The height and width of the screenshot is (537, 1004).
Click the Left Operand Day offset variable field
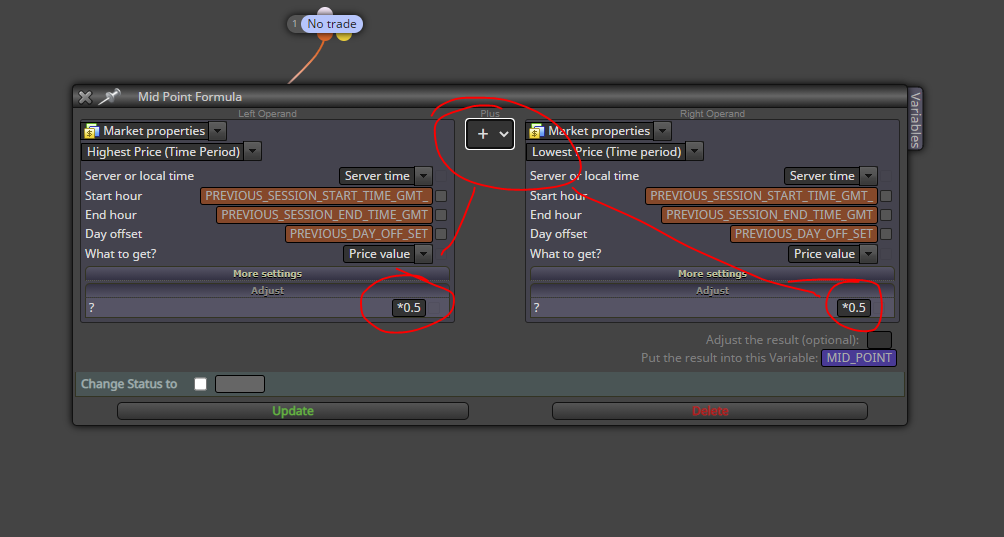pyautogui.click(x=359, y=234)
